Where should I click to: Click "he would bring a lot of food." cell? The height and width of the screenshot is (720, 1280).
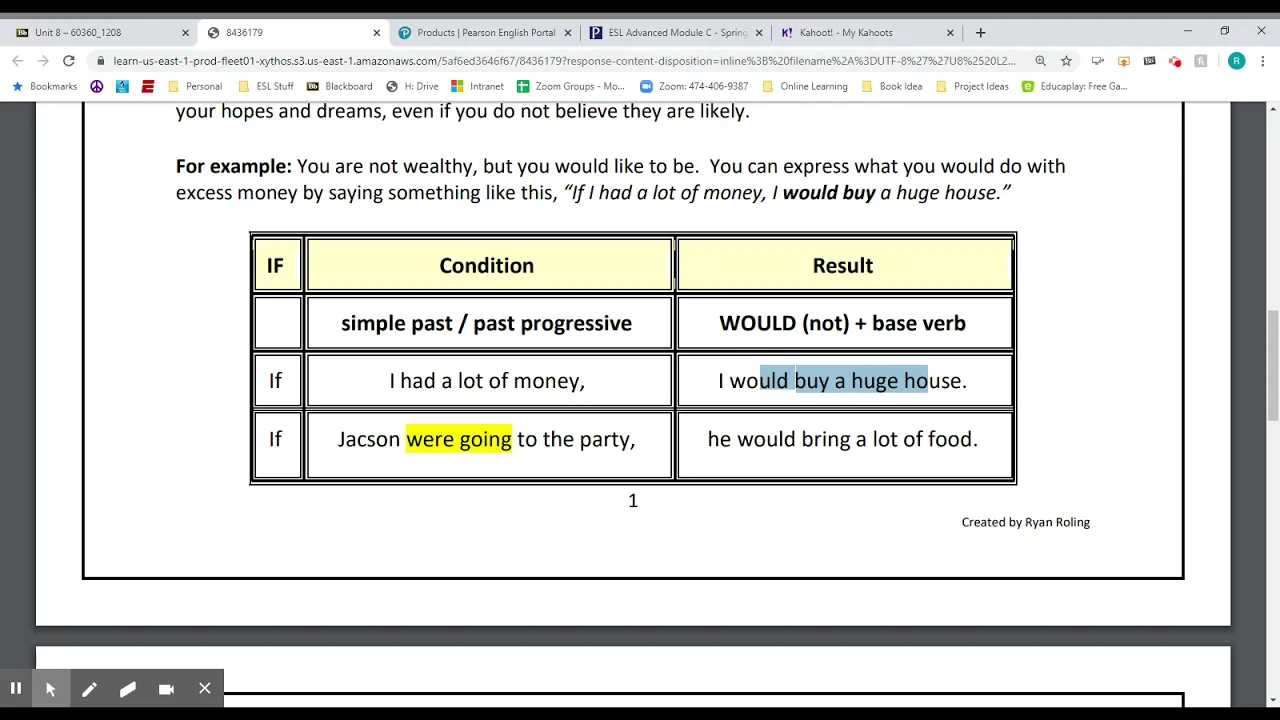(845, 444)
